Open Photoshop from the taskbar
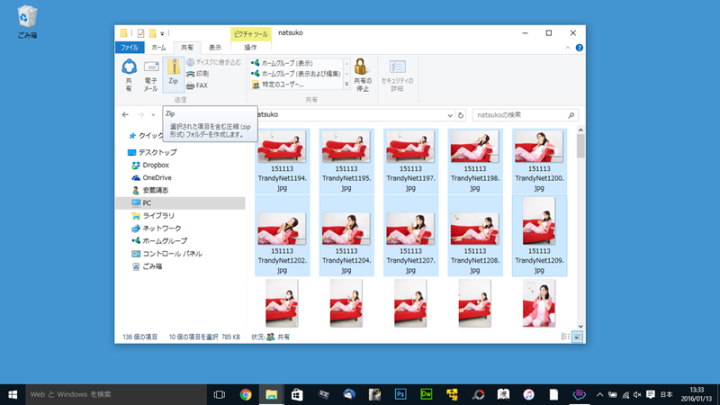Screen dimensions: 720x405 click(x=400, y=394)
